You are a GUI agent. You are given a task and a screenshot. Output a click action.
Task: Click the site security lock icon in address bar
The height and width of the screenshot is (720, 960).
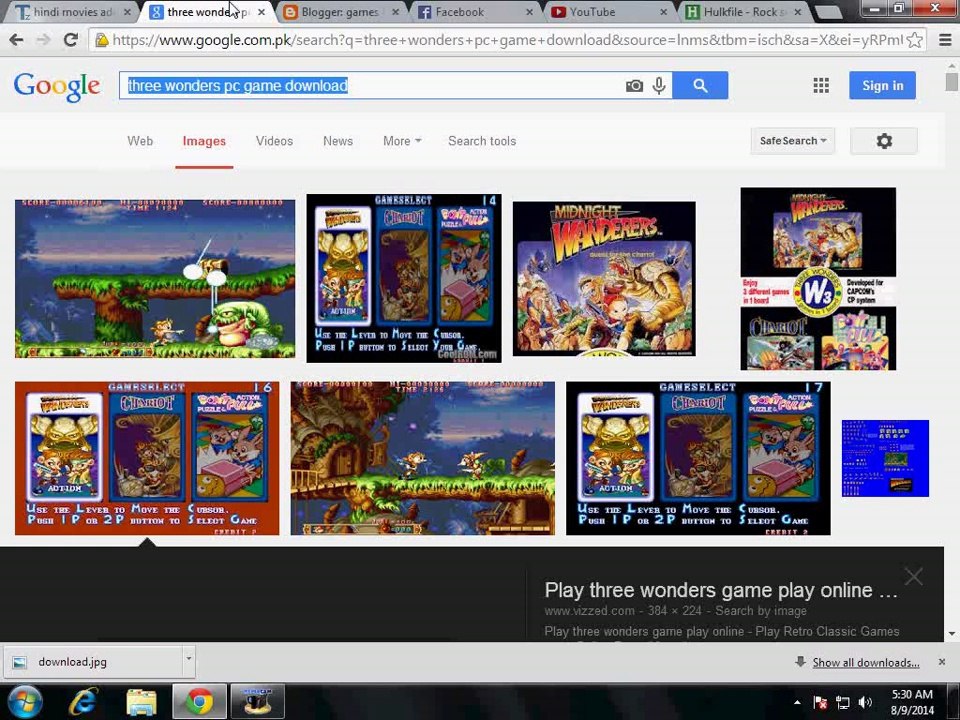click(x=102, y=40)
